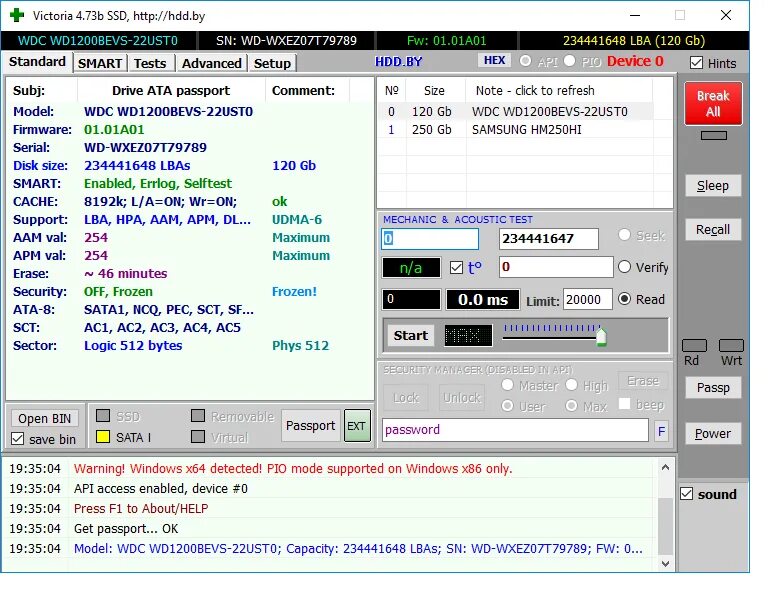The image size is (768, 614).
Task: Click the Removable indicator square
Action: pos(198,416)
